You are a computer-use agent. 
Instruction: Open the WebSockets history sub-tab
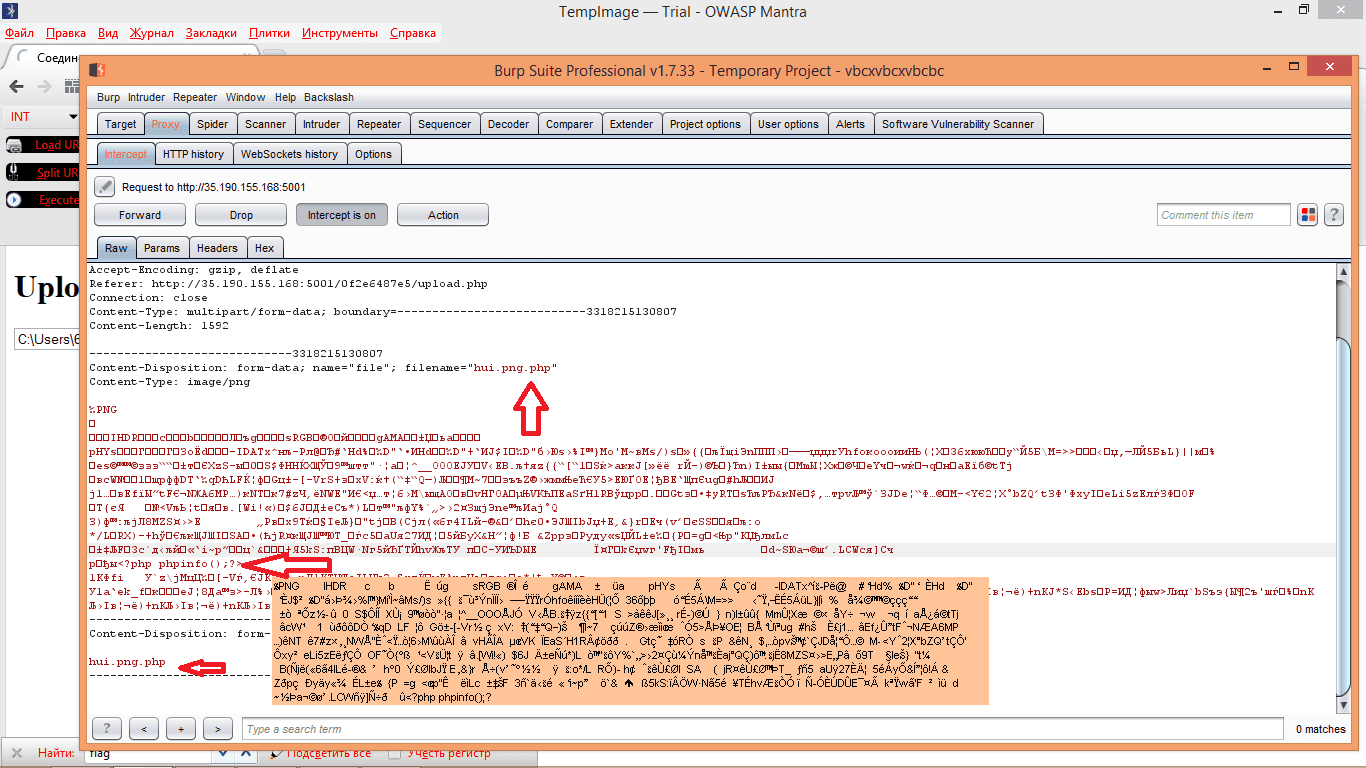point(289,154)
